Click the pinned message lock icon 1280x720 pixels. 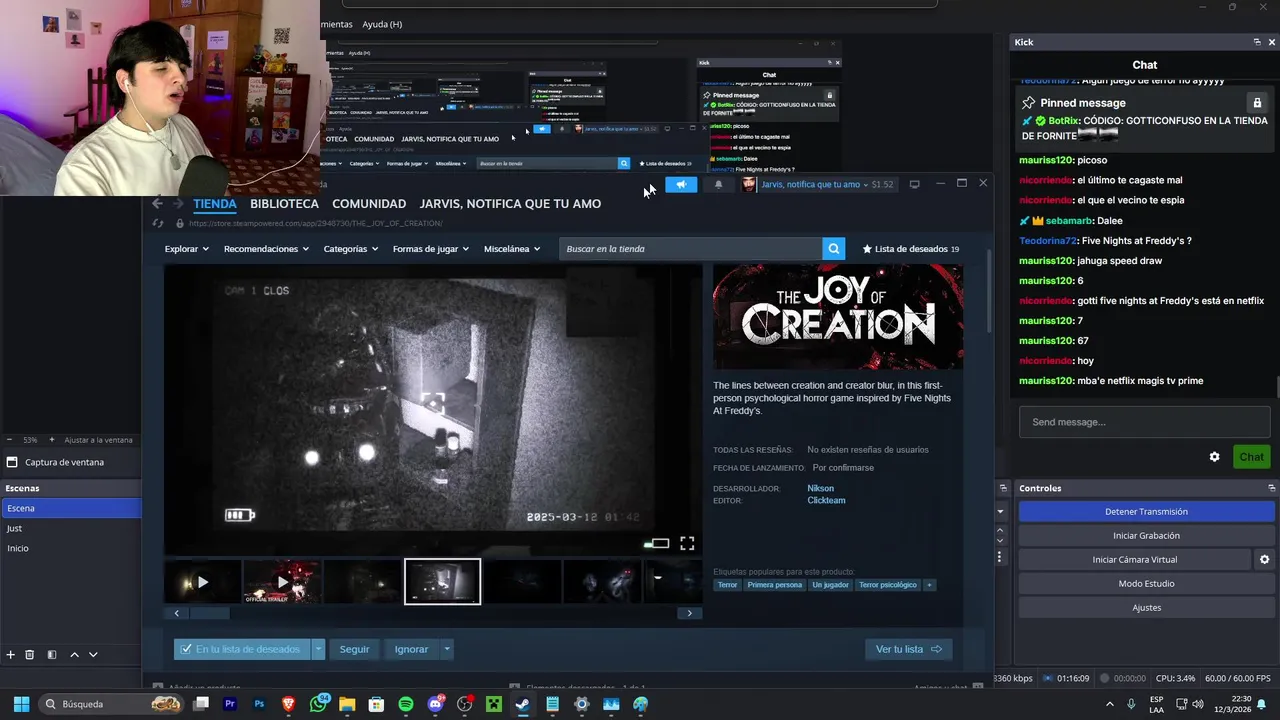1257,103
